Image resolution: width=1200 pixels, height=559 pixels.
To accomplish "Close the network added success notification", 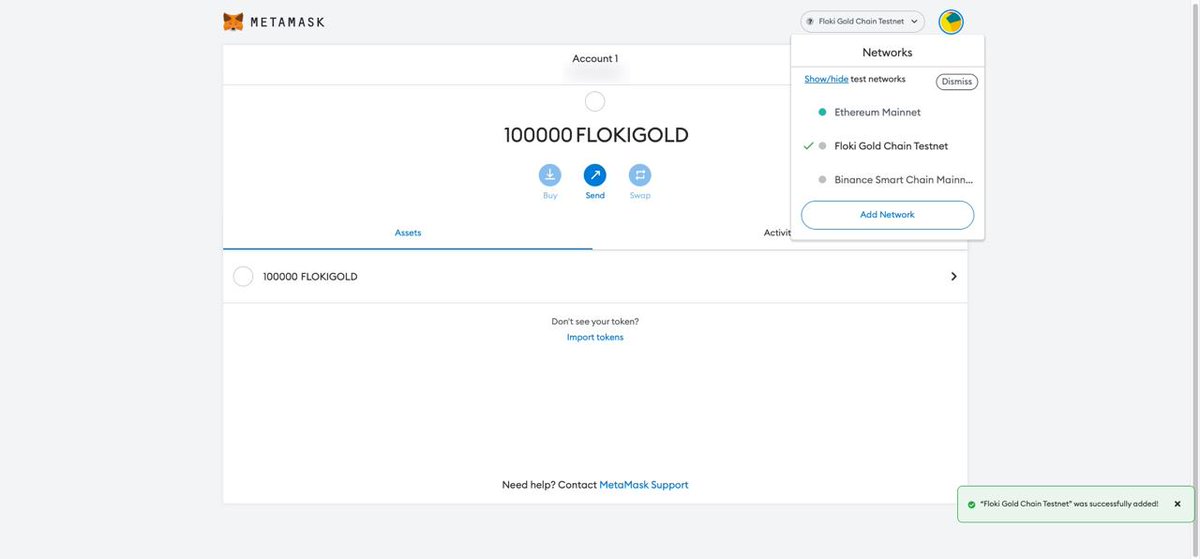I will click(x=1177, y=504).
